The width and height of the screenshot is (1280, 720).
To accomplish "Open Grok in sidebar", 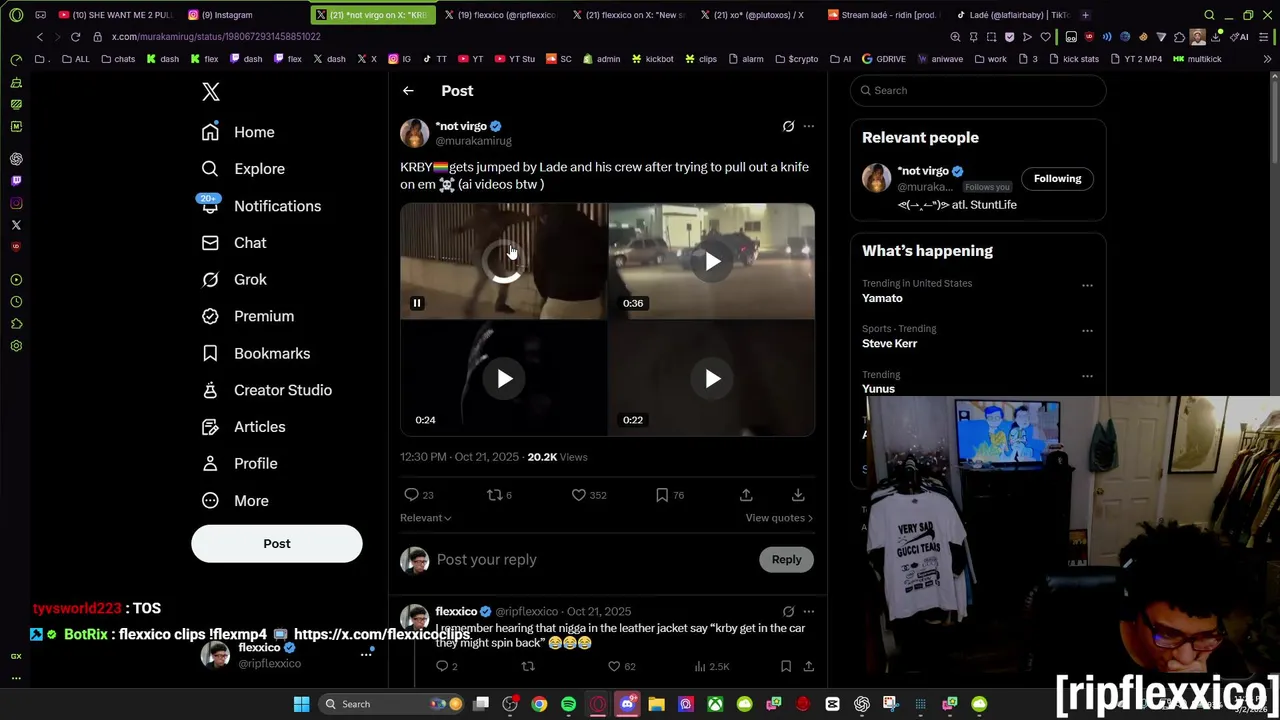I will 234,280.
